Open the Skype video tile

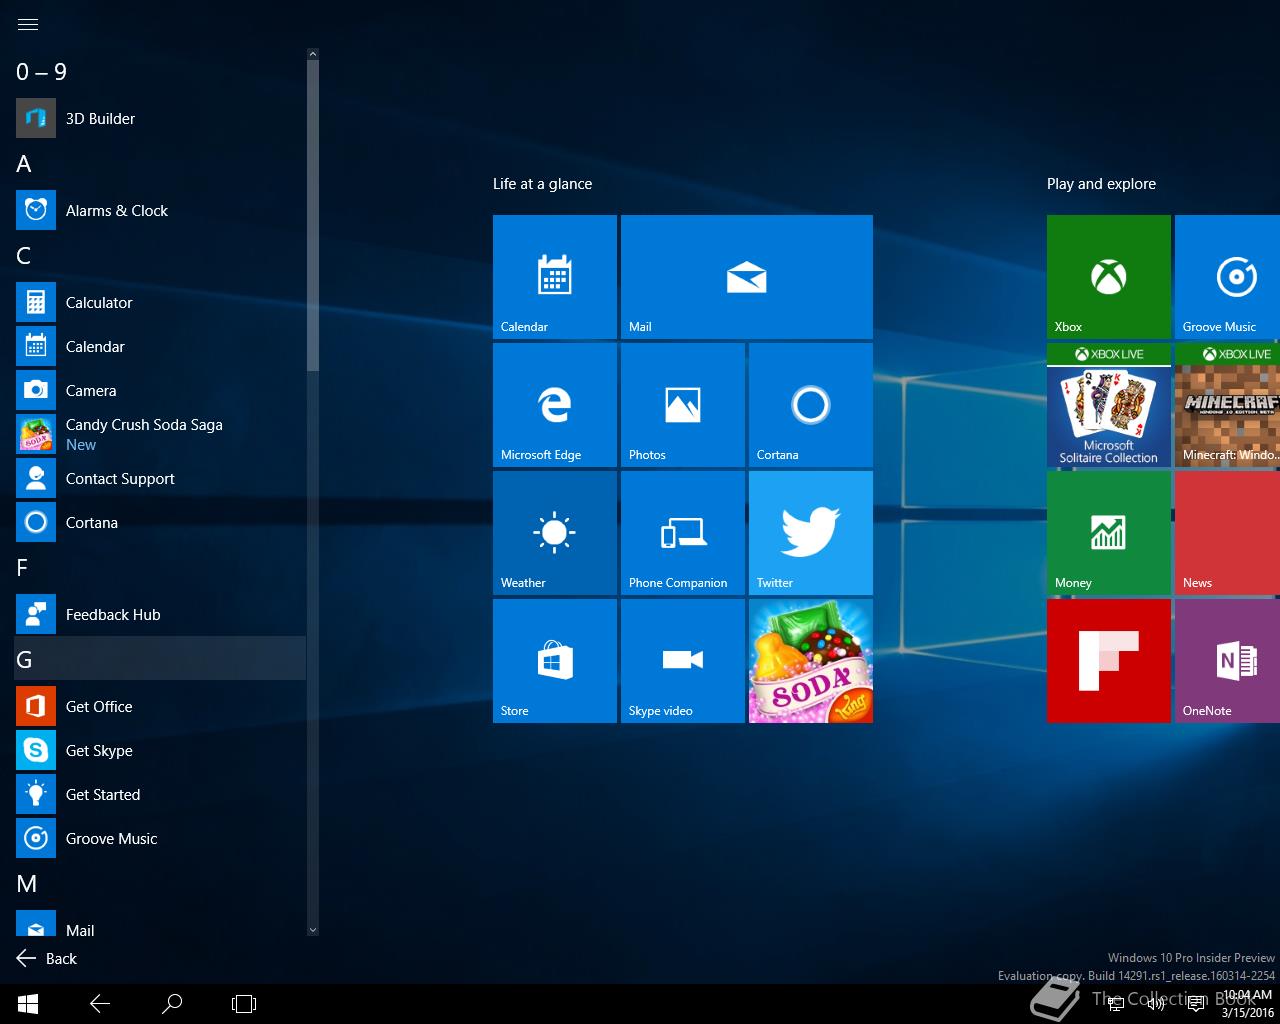683,661
